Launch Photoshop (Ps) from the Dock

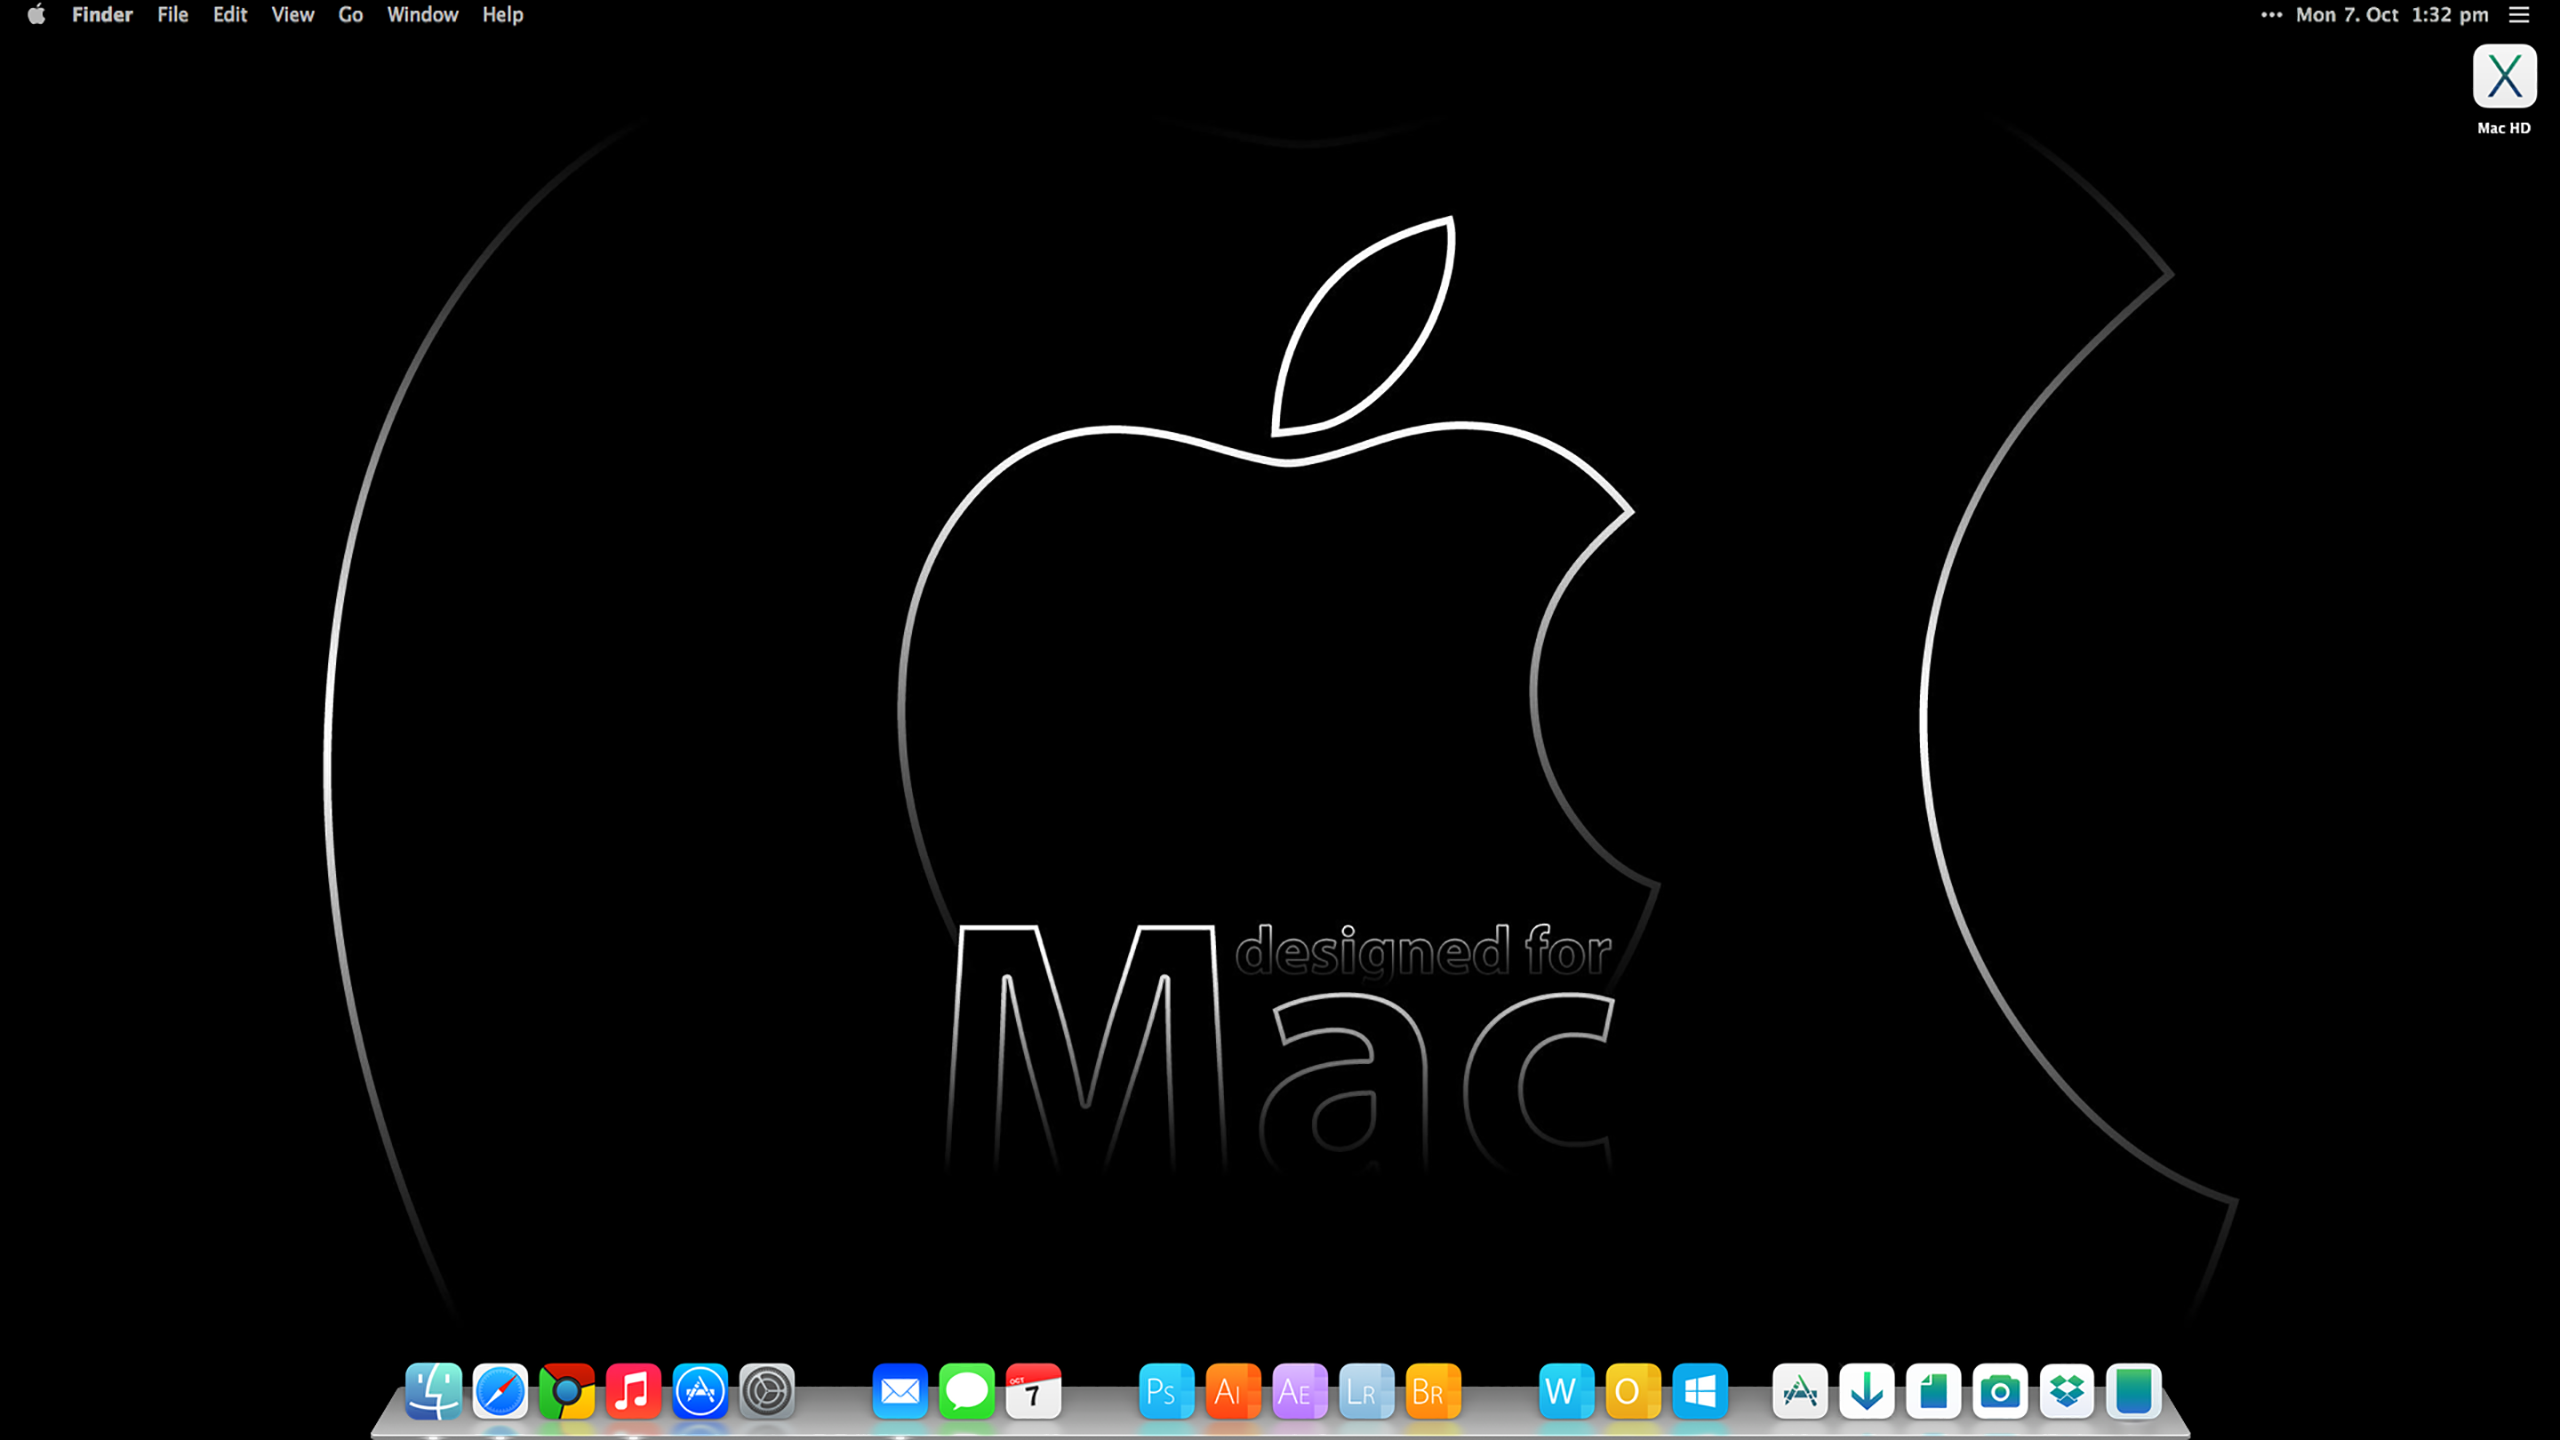click(1167, 1391)
